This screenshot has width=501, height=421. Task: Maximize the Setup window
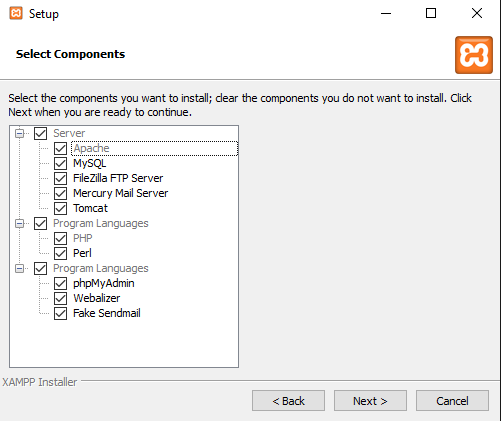431,13
